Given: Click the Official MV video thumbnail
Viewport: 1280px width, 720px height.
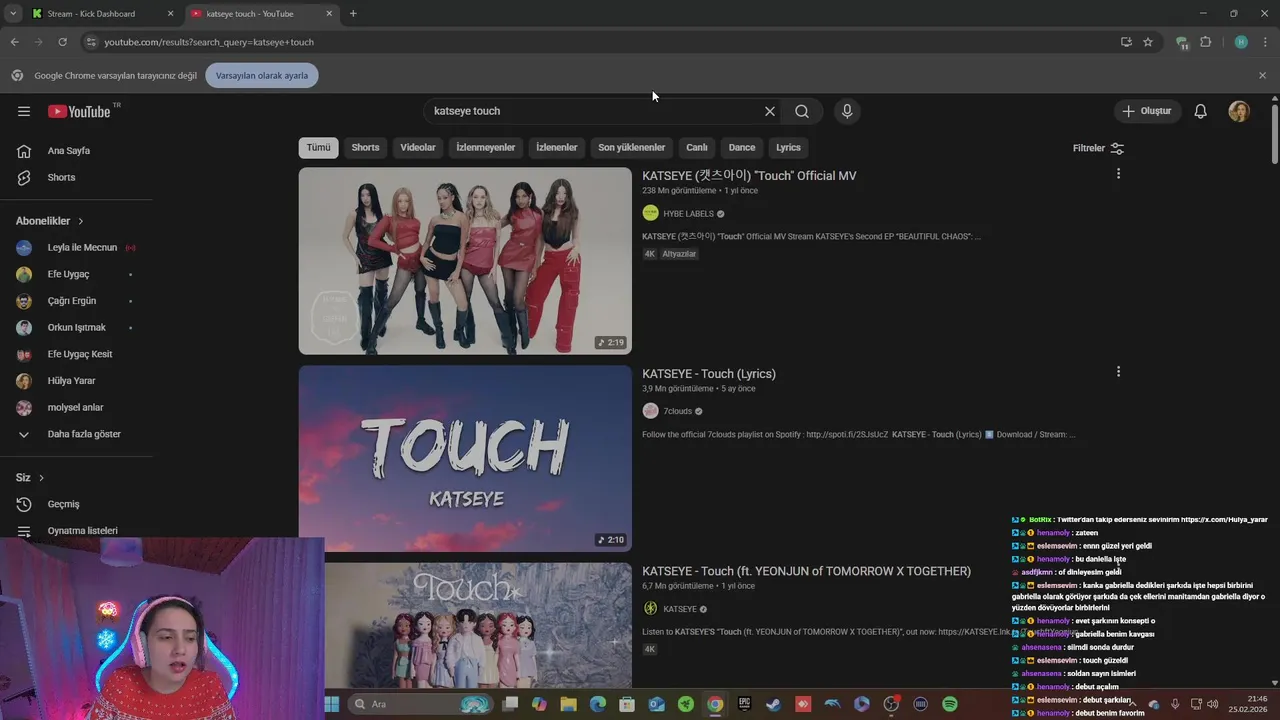Looking at the screenshot, I should [x=465, y=260].
